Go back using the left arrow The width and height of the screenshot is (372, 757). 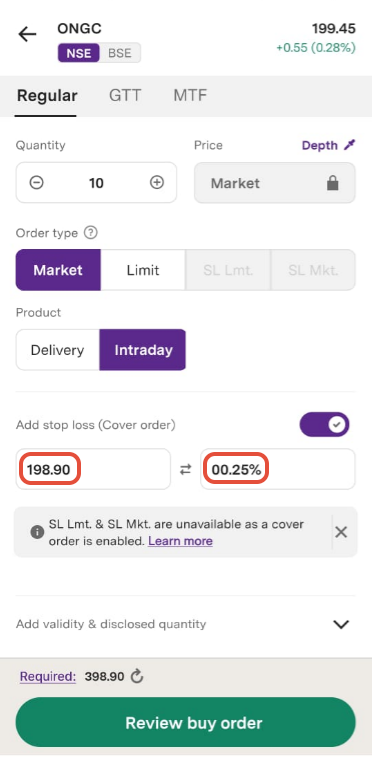click(27, 34)
